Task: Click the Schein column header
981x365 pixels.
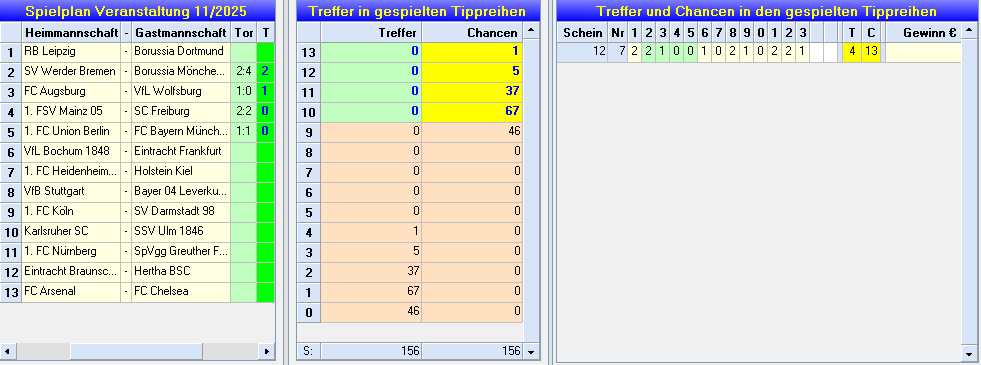Action: pos(582,32)
